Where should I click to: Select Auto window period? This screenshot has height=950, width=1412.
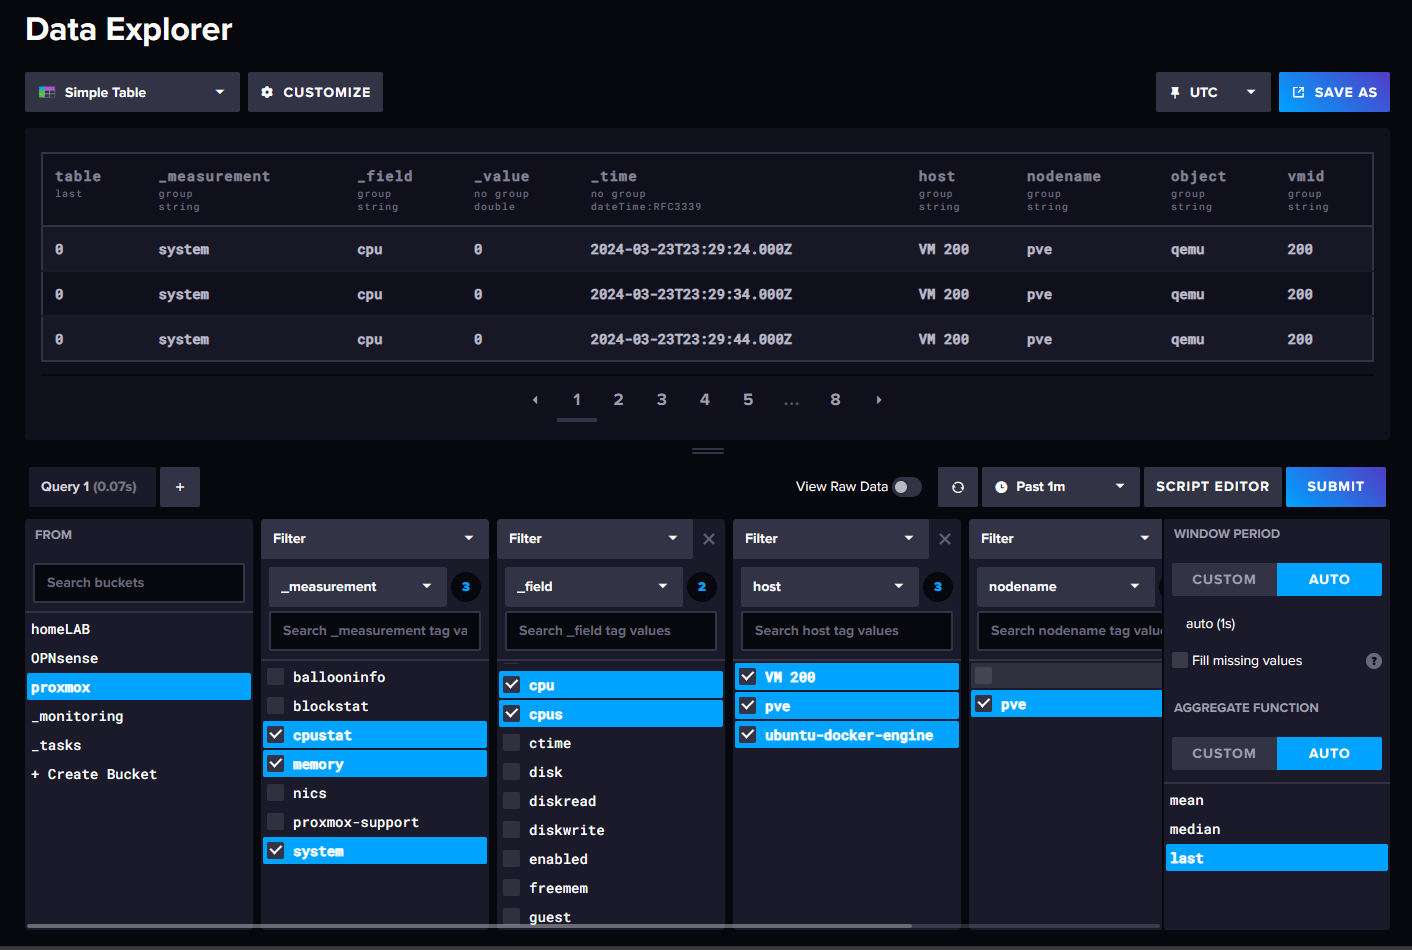(1329, 580)
